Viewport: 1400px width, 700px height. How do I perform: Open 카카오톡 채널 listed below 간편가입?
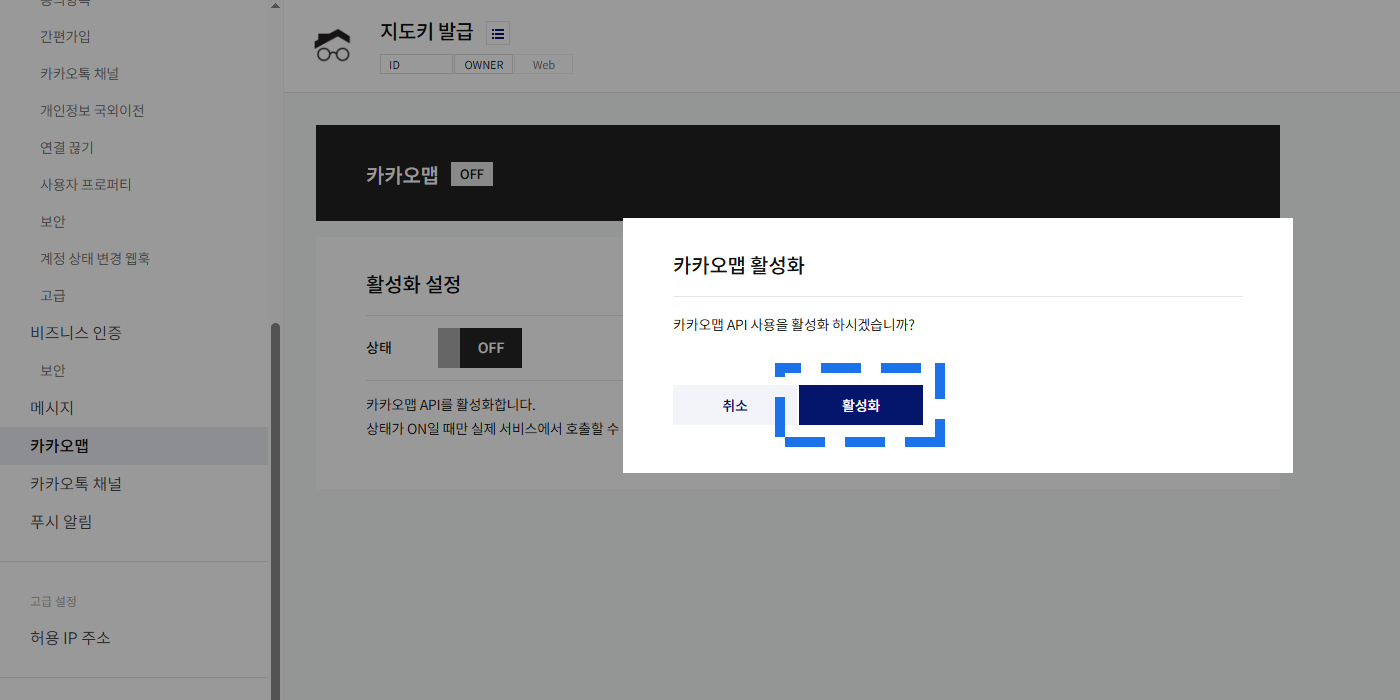(x=80, y=74)
